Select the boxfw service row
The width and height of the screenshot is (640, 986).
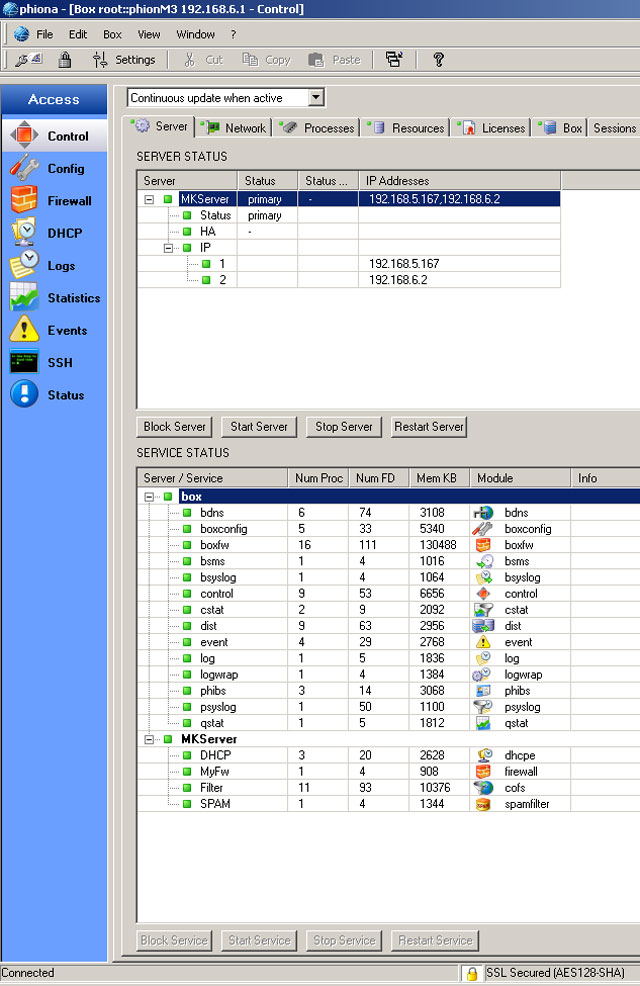(x=214, y=545)
